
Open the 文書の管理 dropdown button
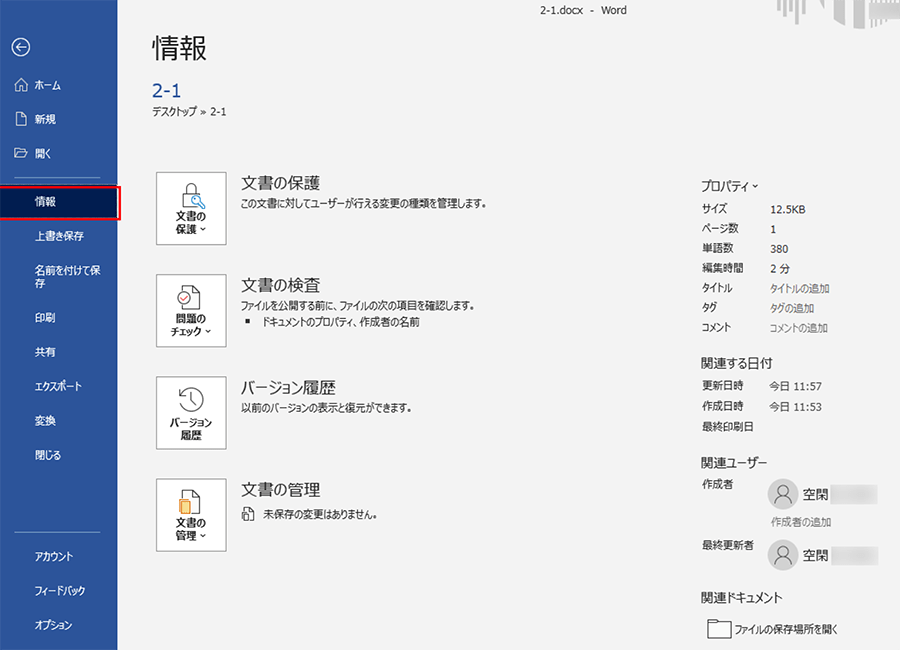pyautogui.click(x=191, y=515)
